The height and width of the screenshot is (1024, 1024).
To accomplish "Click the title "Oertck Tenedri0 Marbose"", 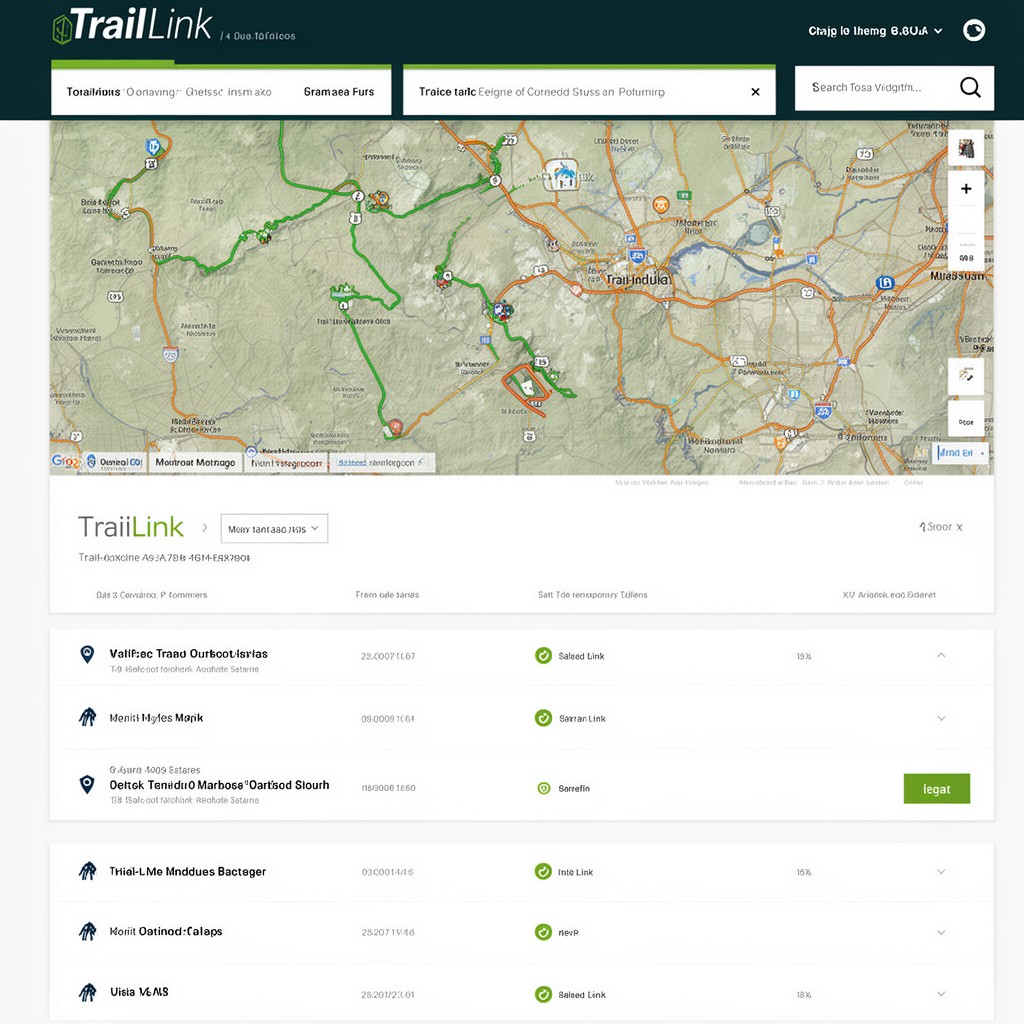I will tap(219, 785).
